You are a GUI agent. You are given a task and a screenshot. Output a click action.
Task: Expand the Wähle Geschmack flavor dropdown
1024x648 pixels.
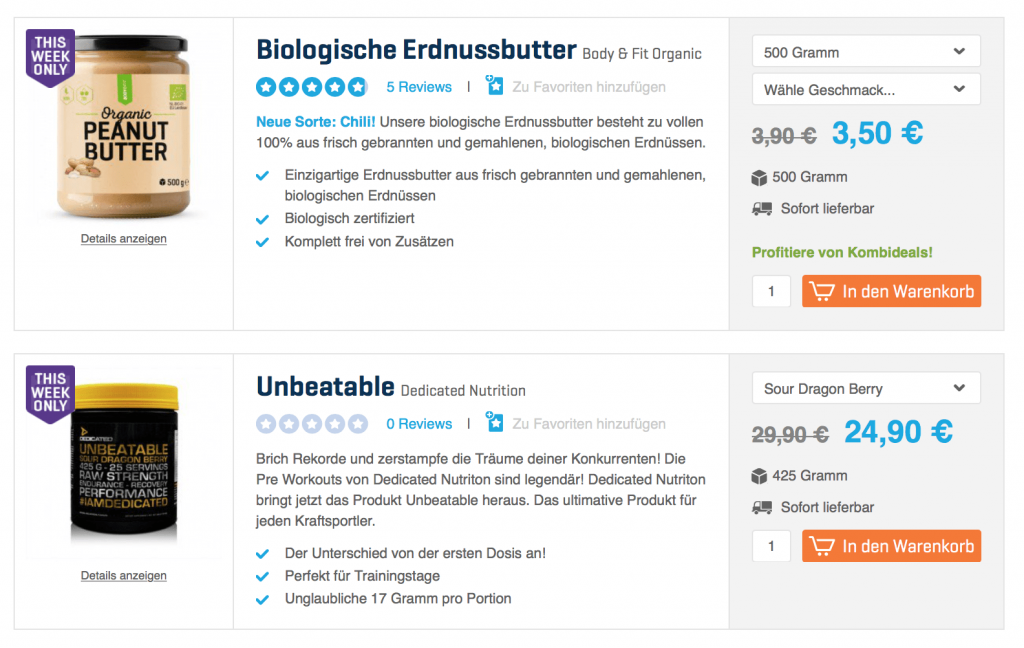point(865,90)
